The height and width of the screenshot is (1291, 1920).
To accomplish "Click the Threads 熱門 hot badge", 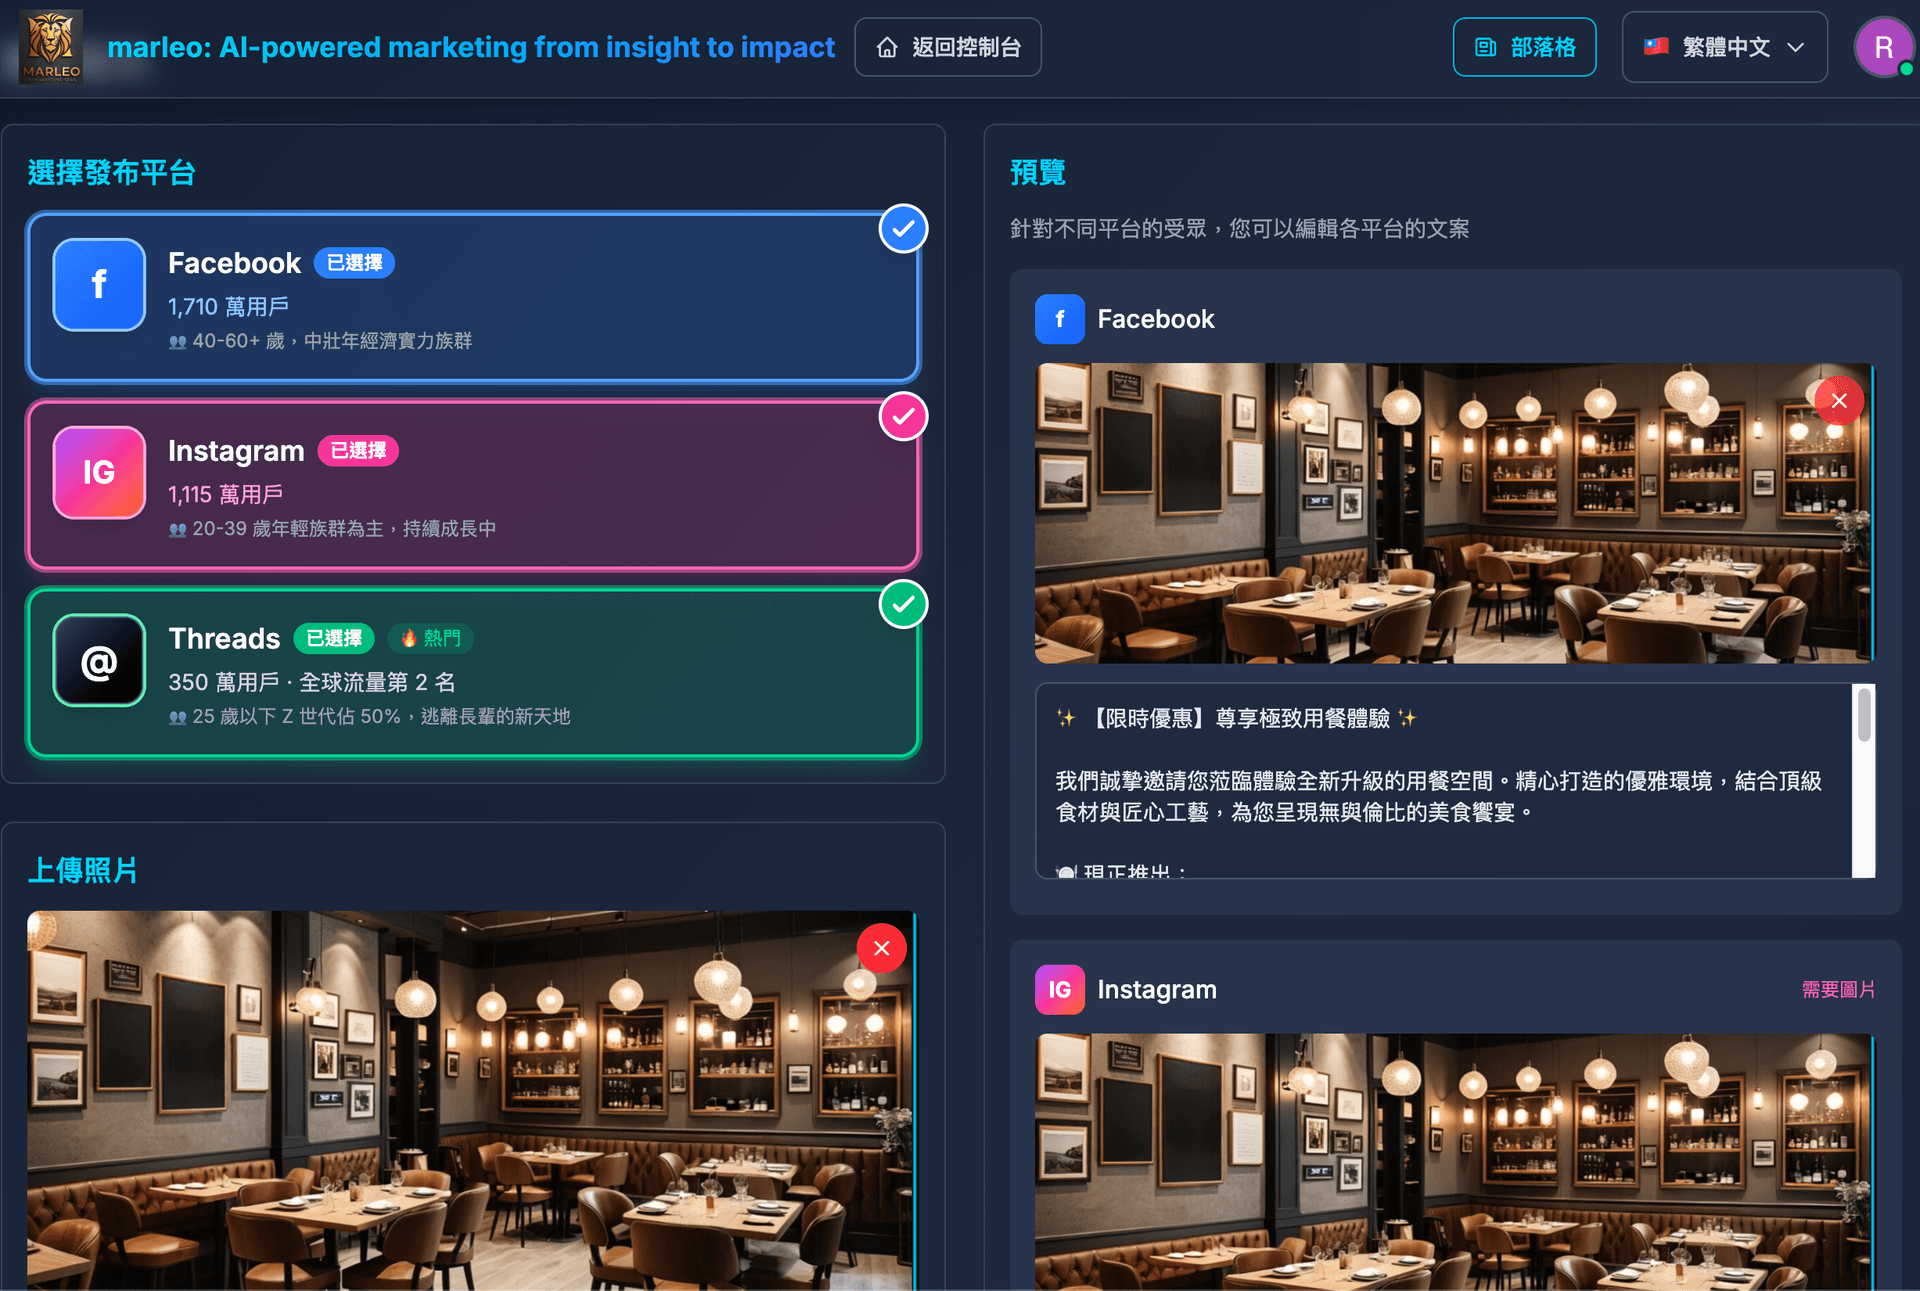I will [x=431, y=638].
